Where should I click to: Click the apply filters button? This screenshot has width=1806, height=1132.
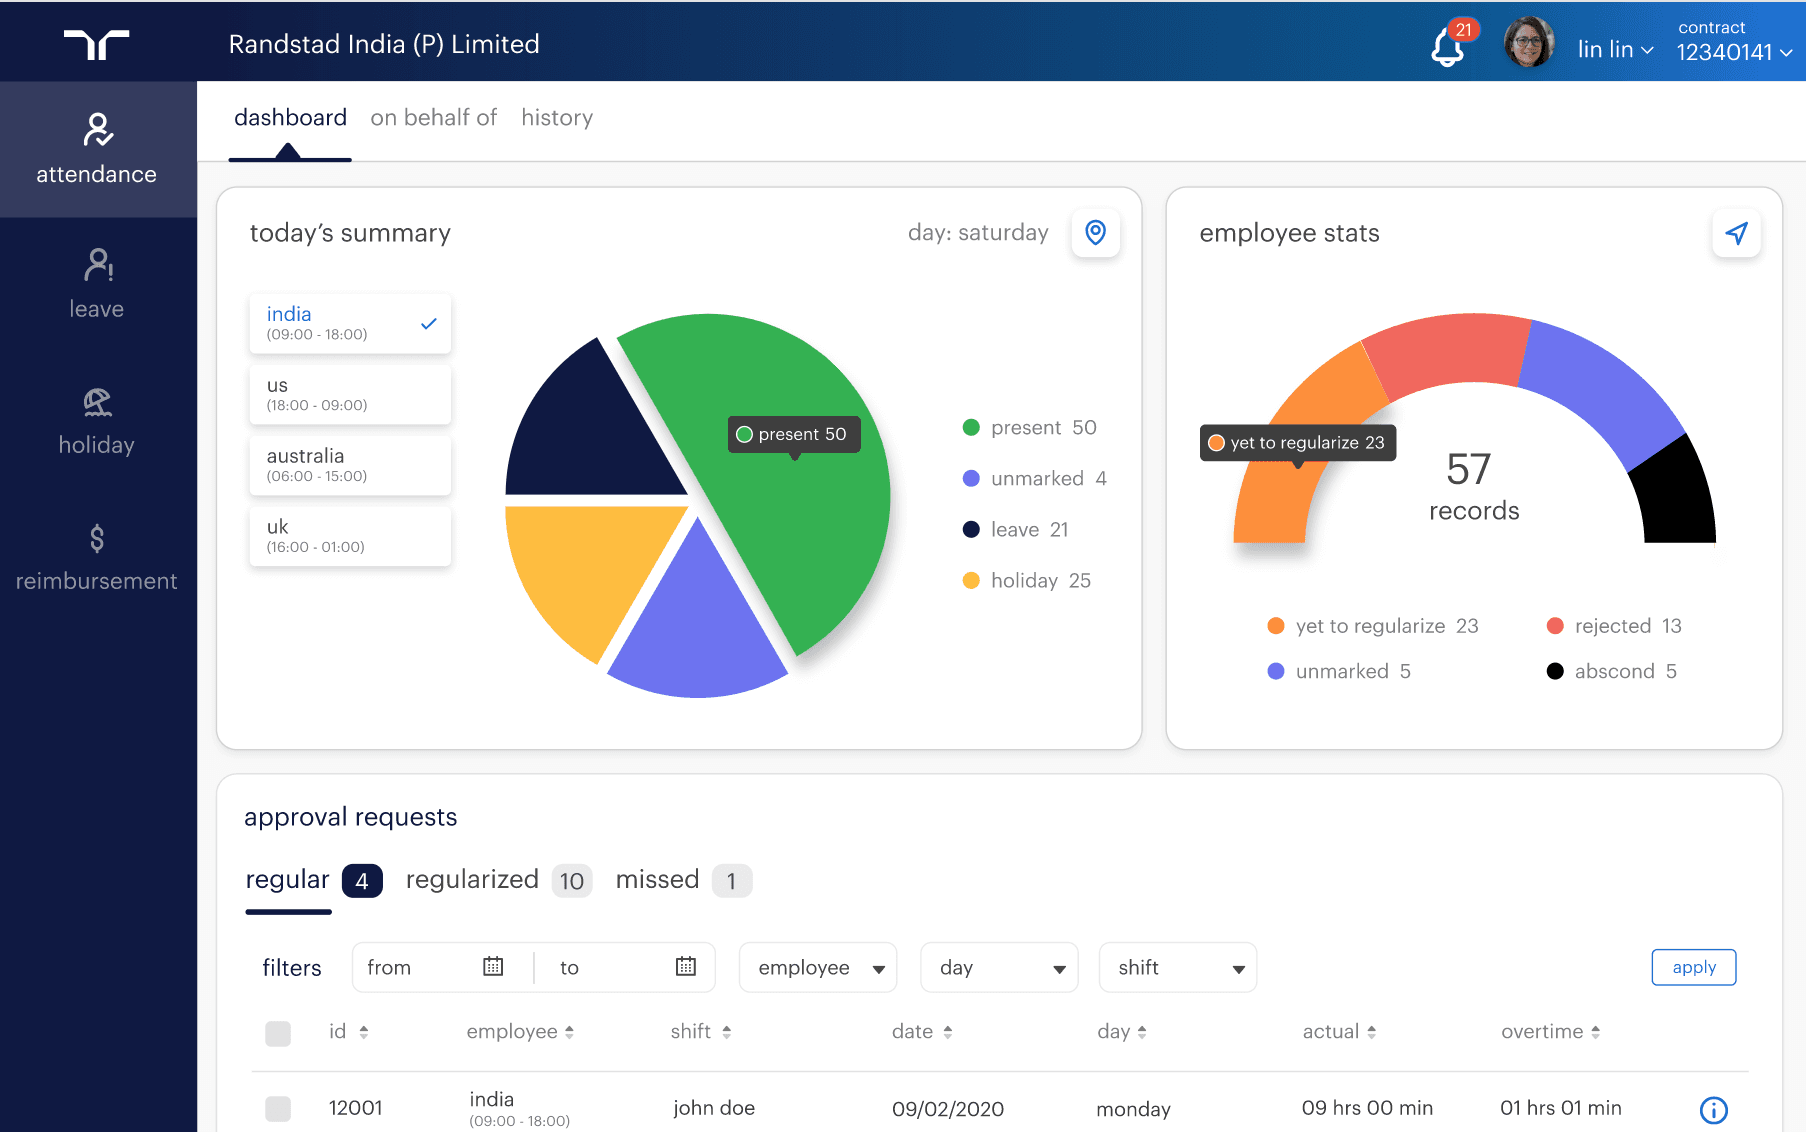(x=1694, y=967)
